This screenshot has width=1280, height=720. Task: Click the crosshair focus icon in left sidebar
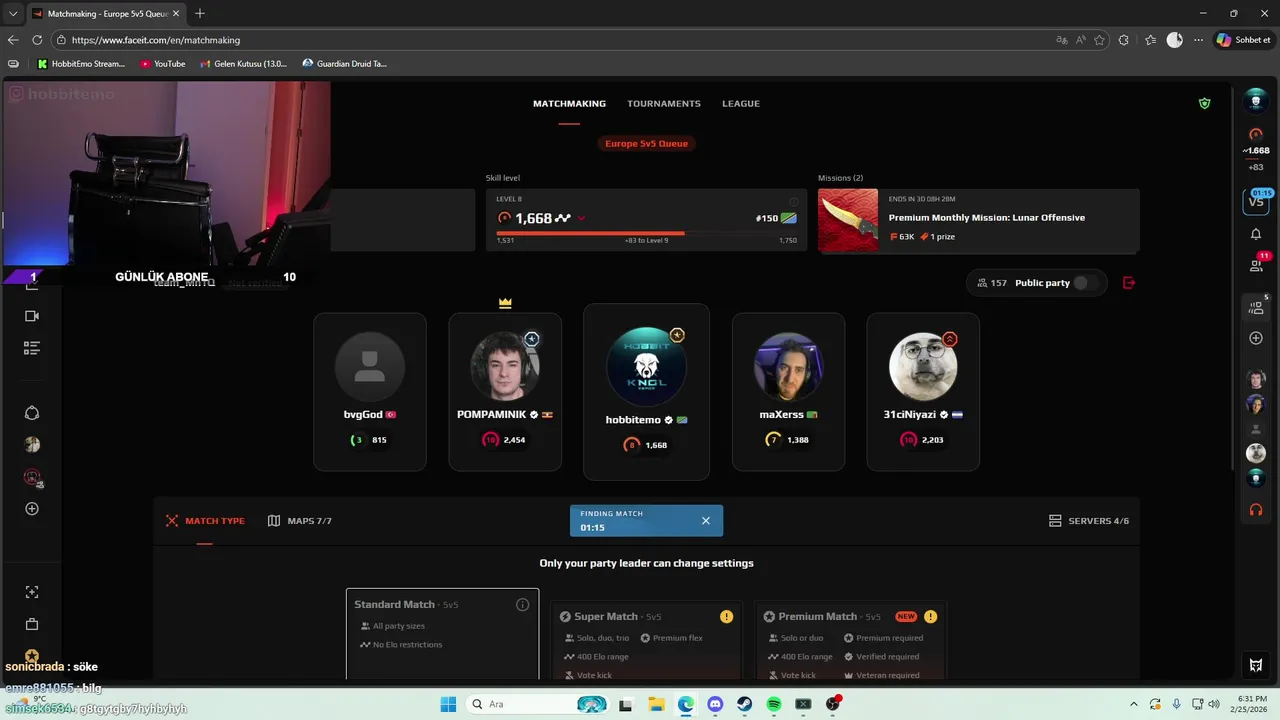click(32, 592)
